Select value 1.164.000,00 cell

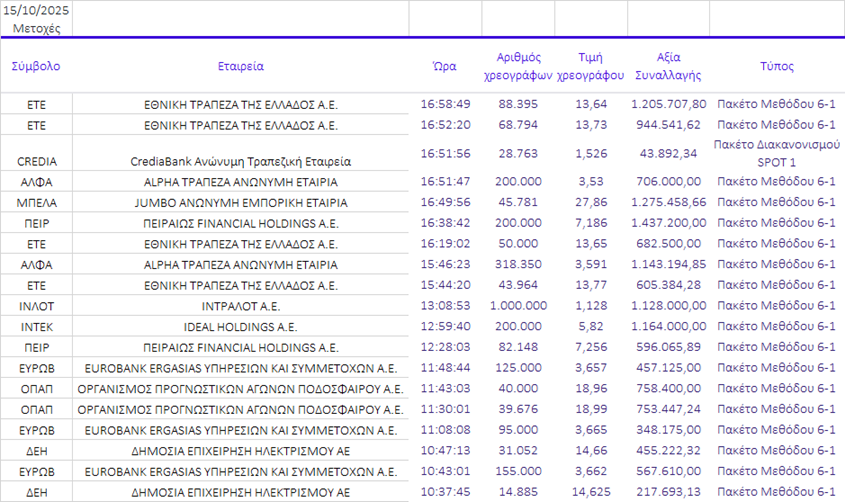pyautogui.click(x=668, y=326)
